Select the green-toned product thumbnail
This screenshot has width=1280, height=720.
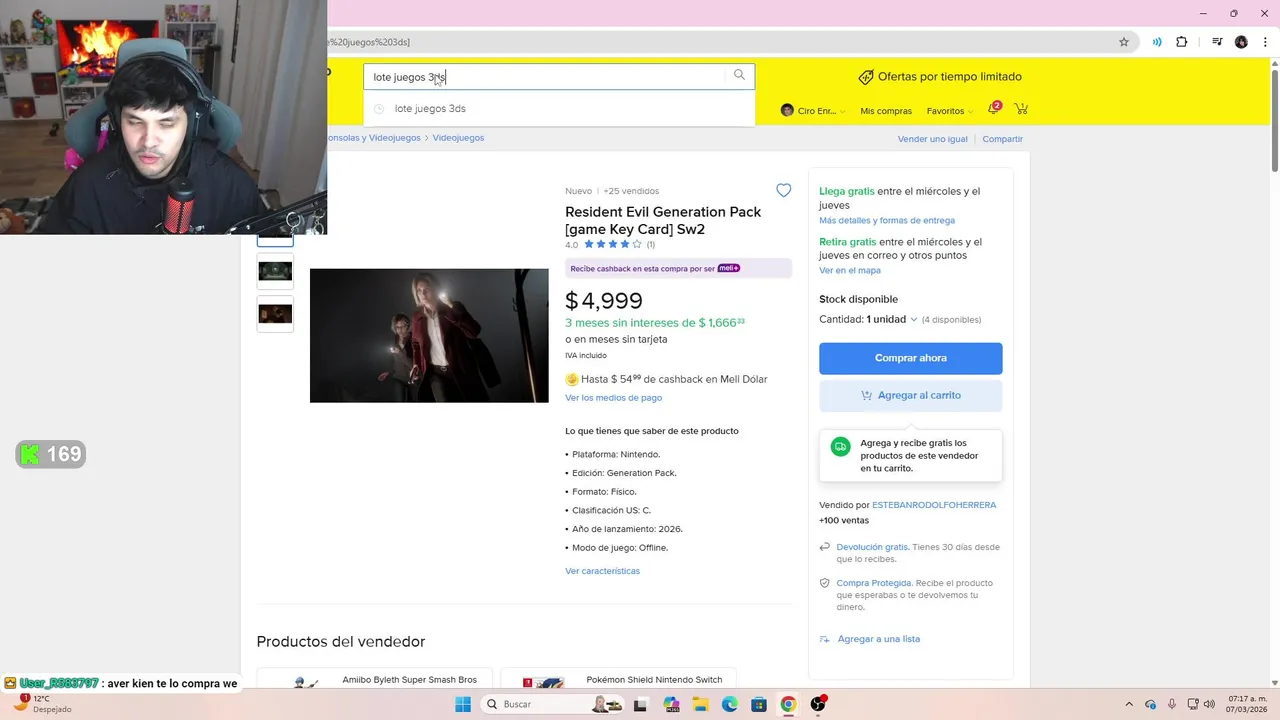click(275, 271)
